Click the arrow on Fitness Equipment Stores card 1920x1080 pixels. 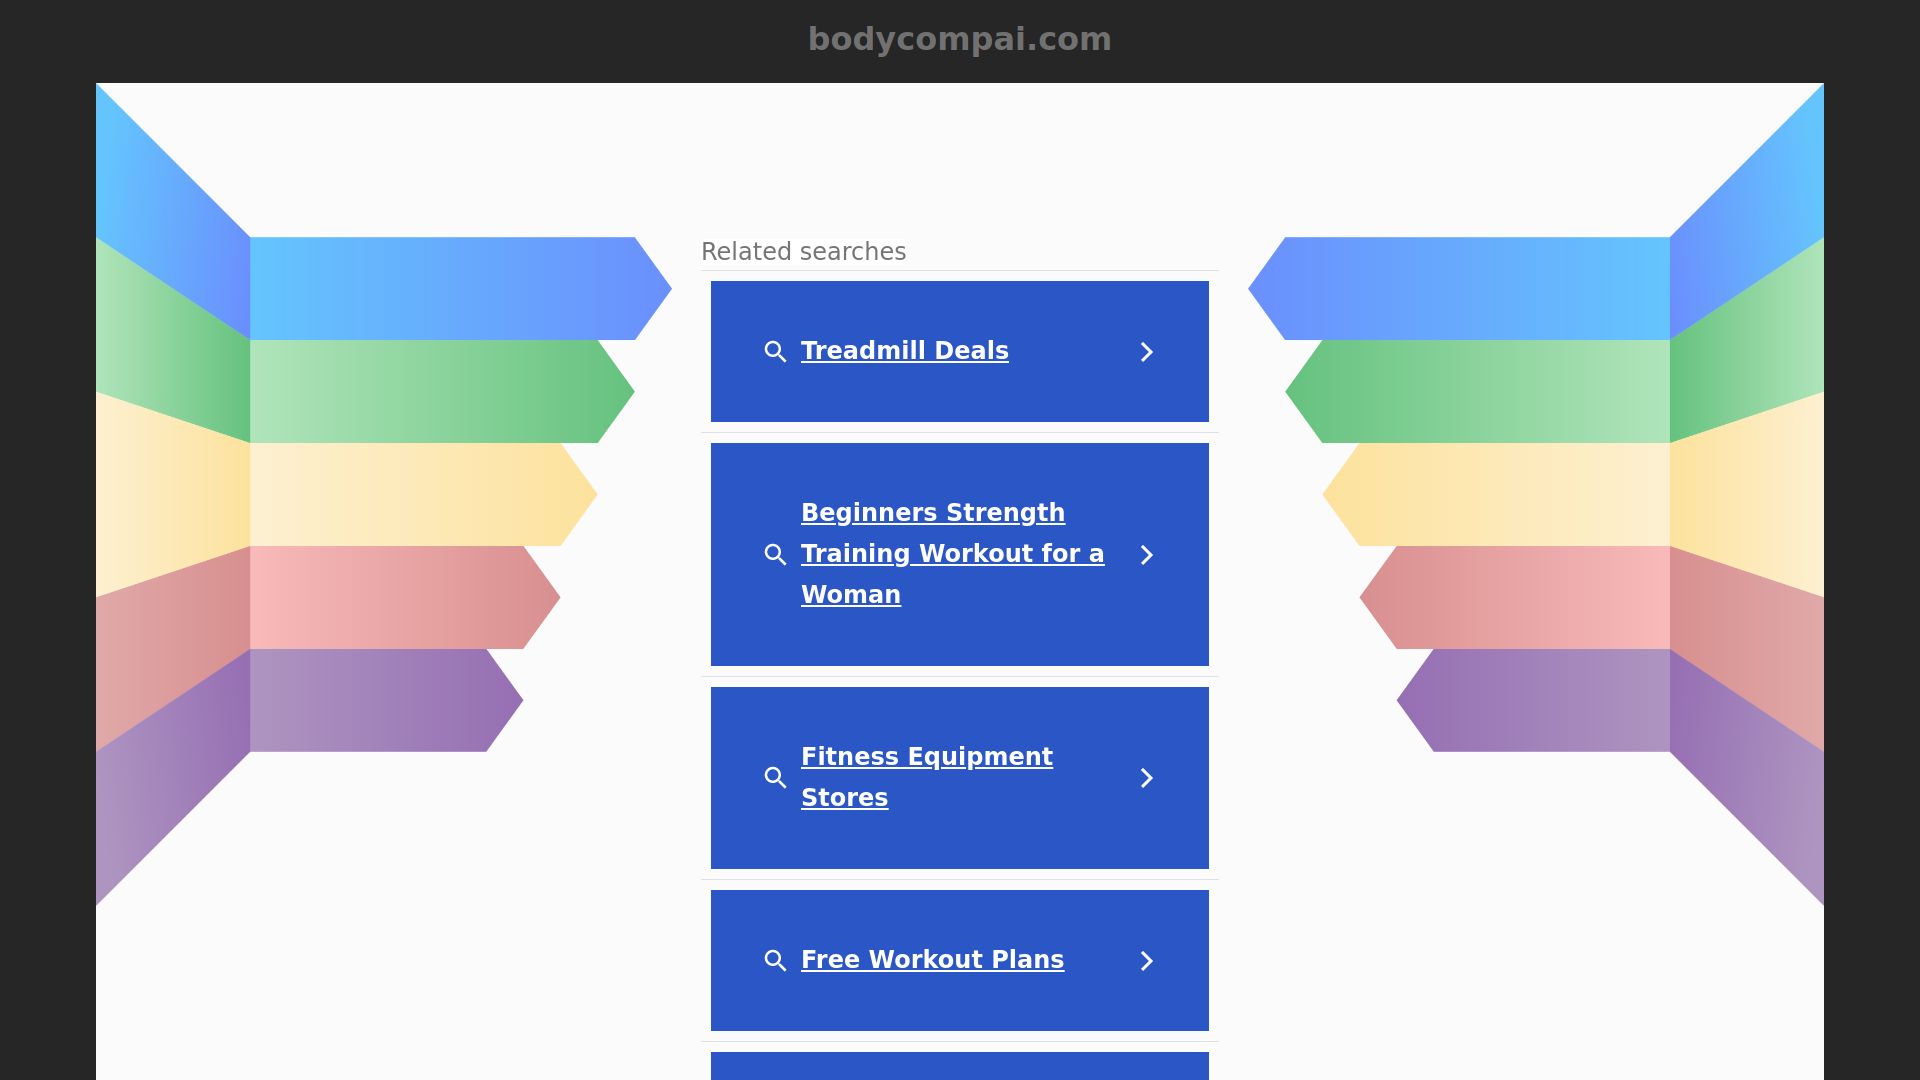(1147, 778)
